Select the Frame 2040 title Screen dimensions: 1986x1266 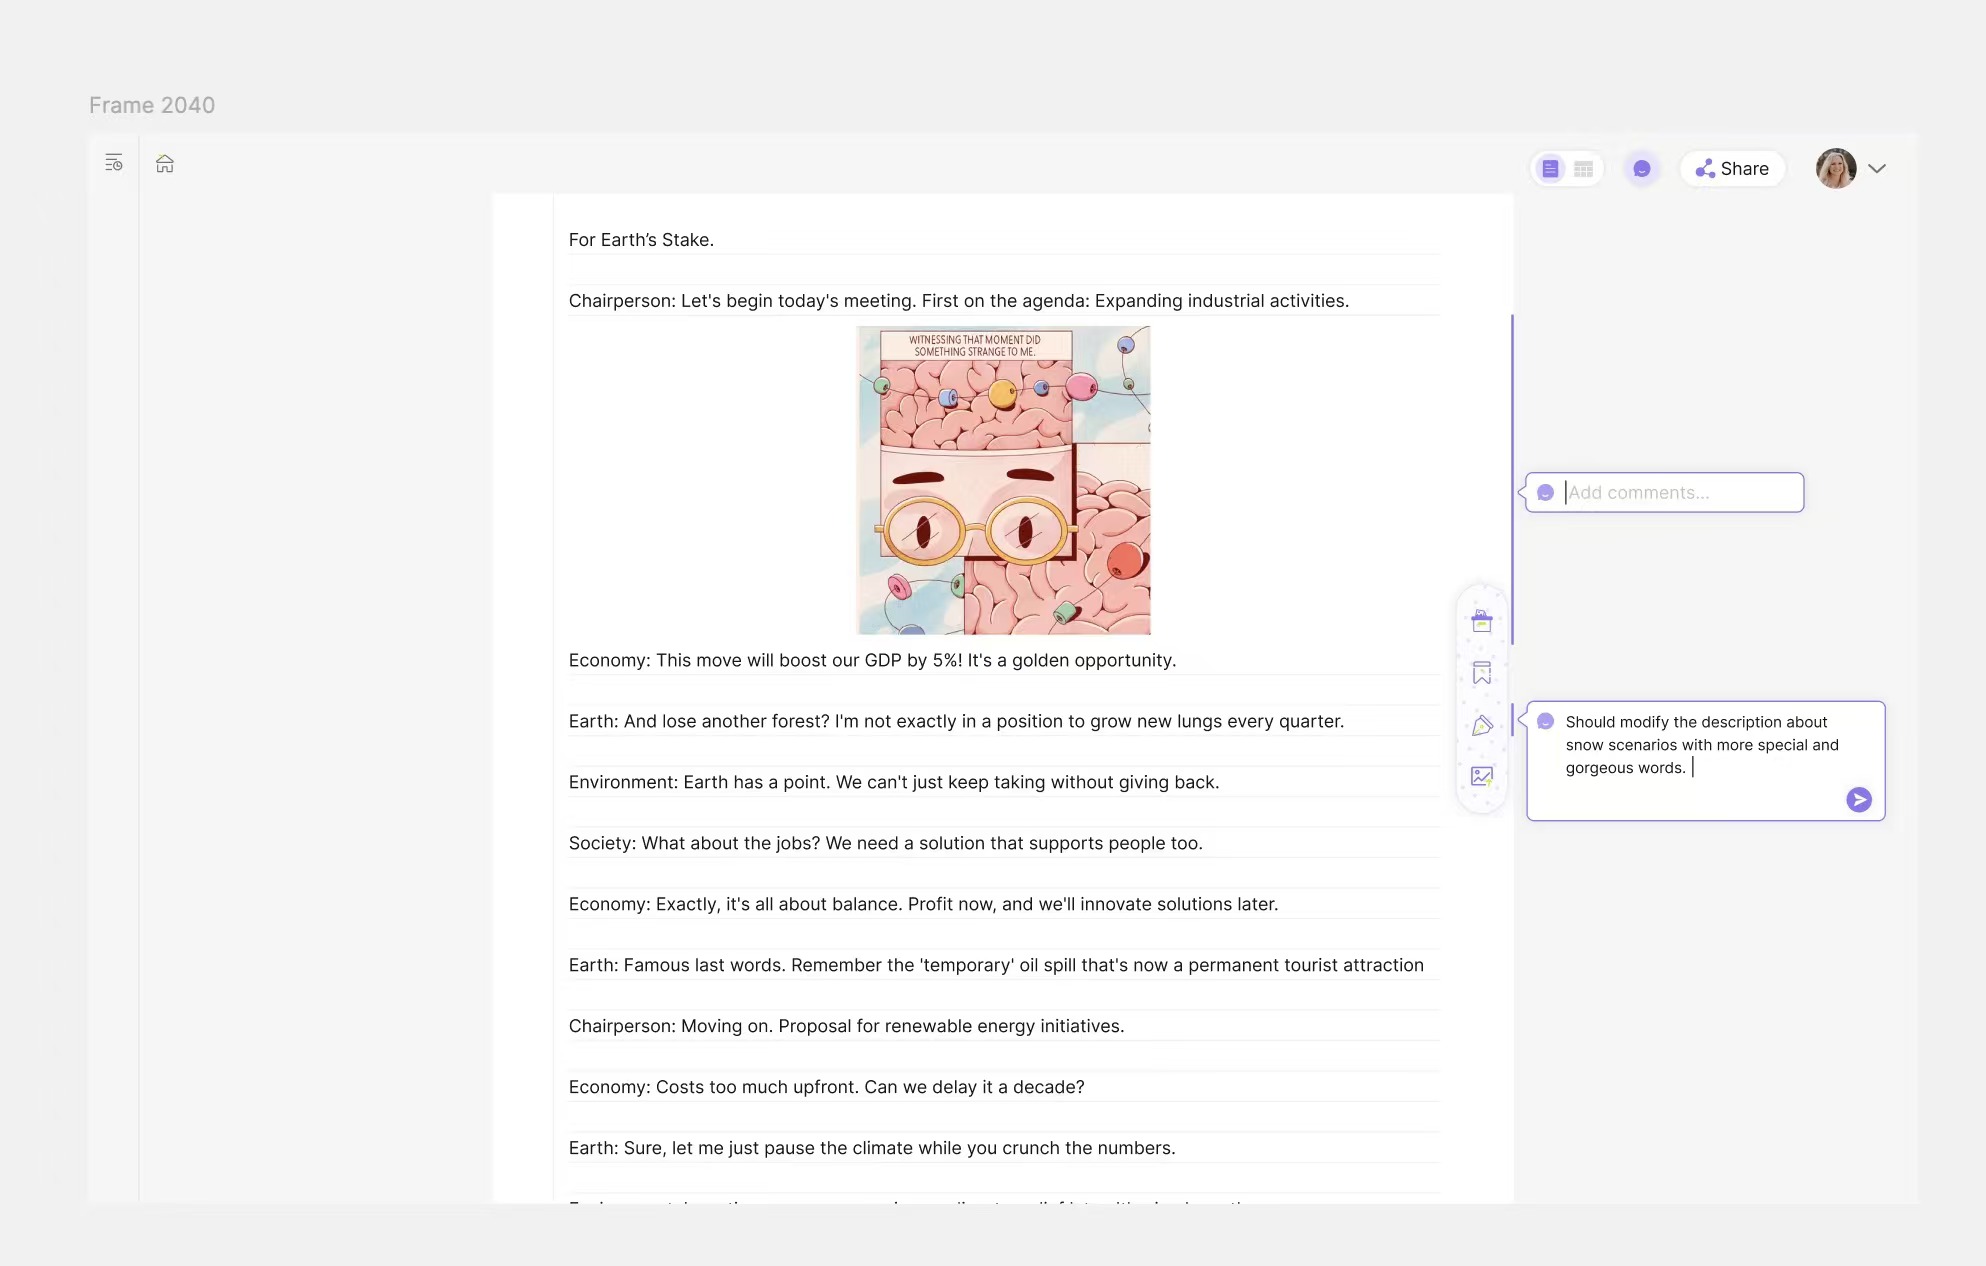[x=152, y=104]
